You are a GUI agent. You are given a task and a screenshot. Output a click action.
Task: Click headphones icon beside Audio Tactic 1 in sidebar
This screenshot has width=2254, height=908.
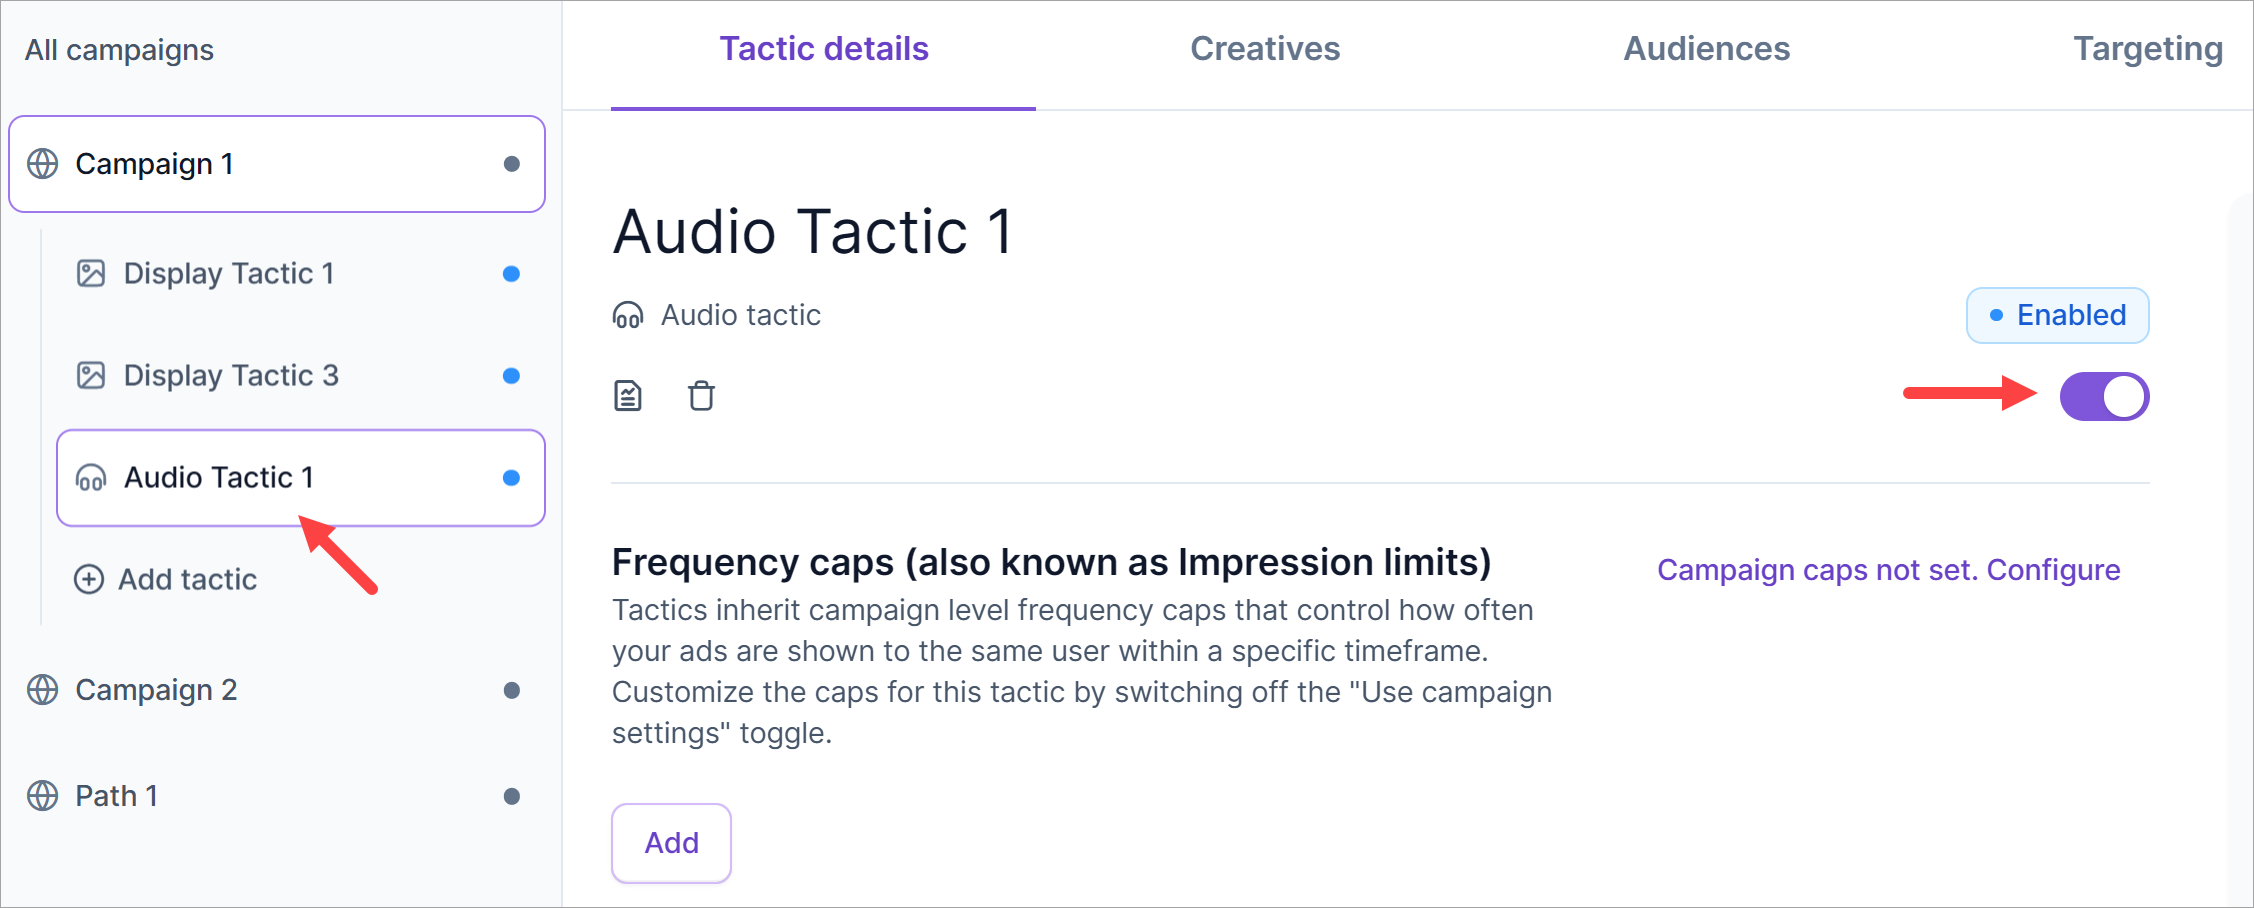(91, 478)
